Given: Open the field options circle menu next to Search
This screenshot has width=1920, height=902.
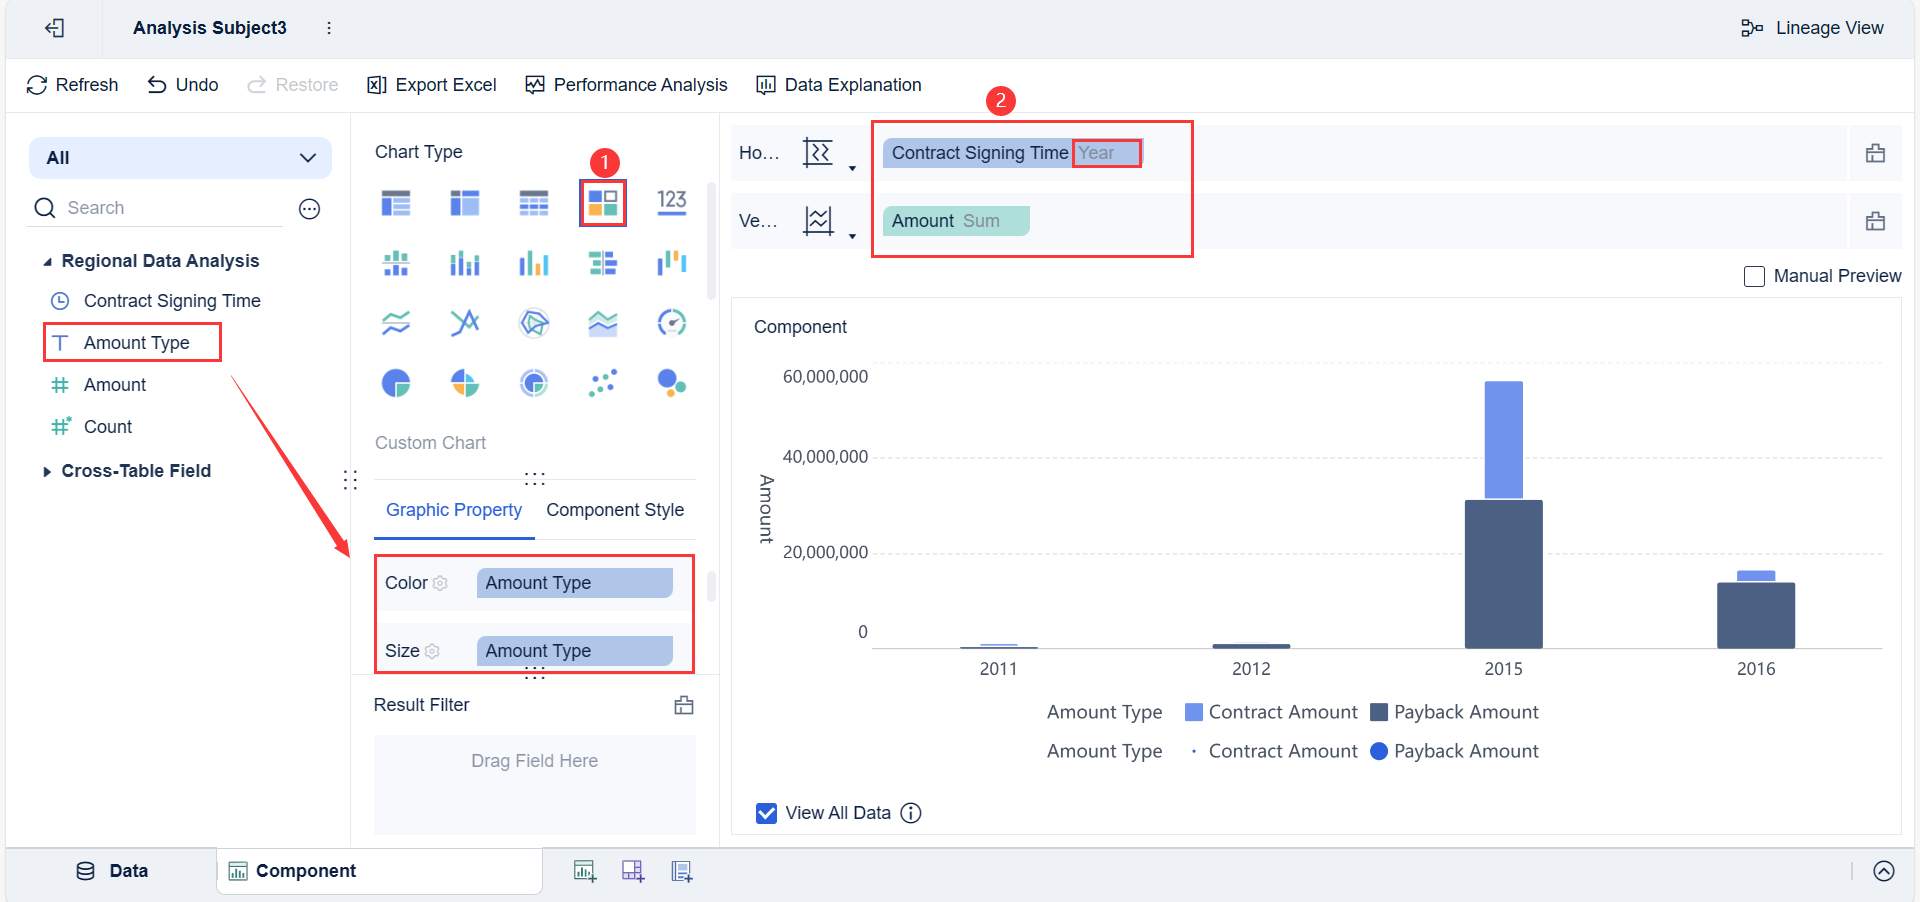Looking at the screenshot, I should [310, 209].
